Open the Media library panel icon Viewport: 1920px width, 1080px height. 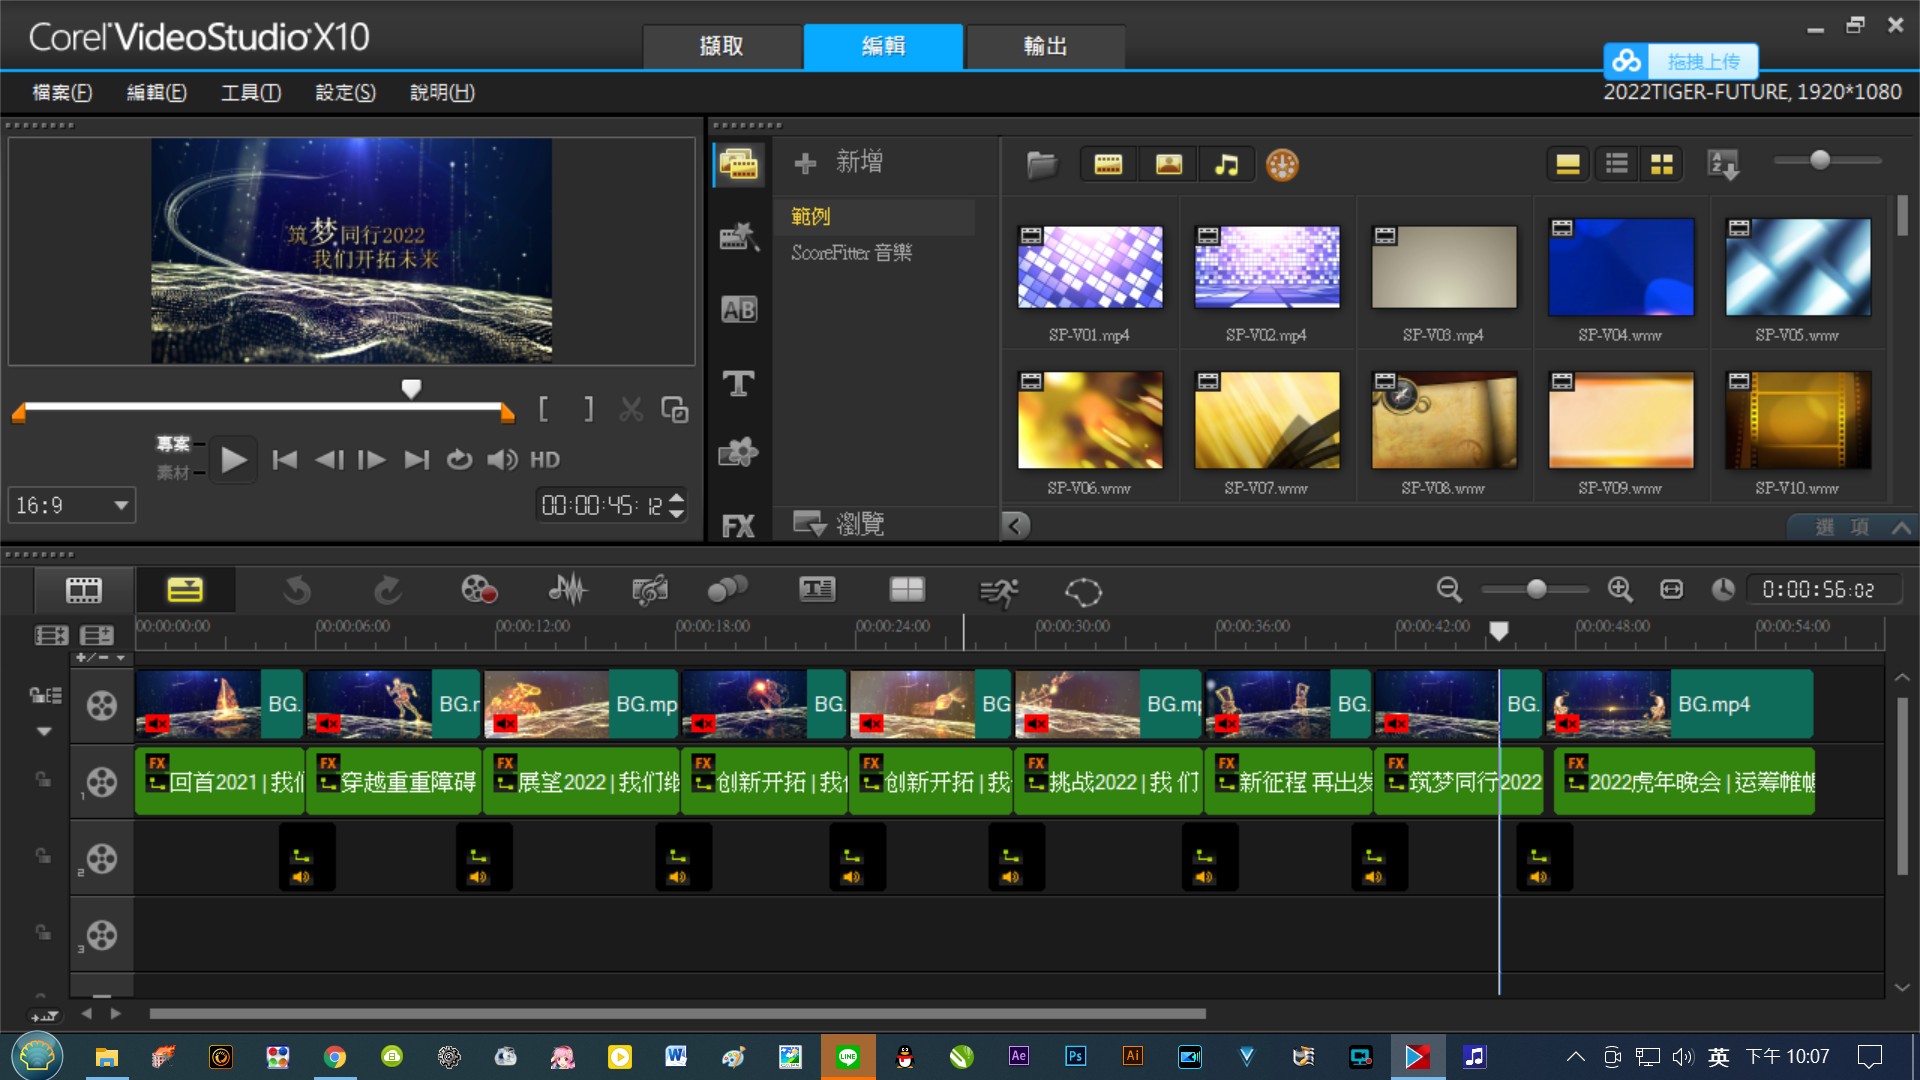point(739,164)
